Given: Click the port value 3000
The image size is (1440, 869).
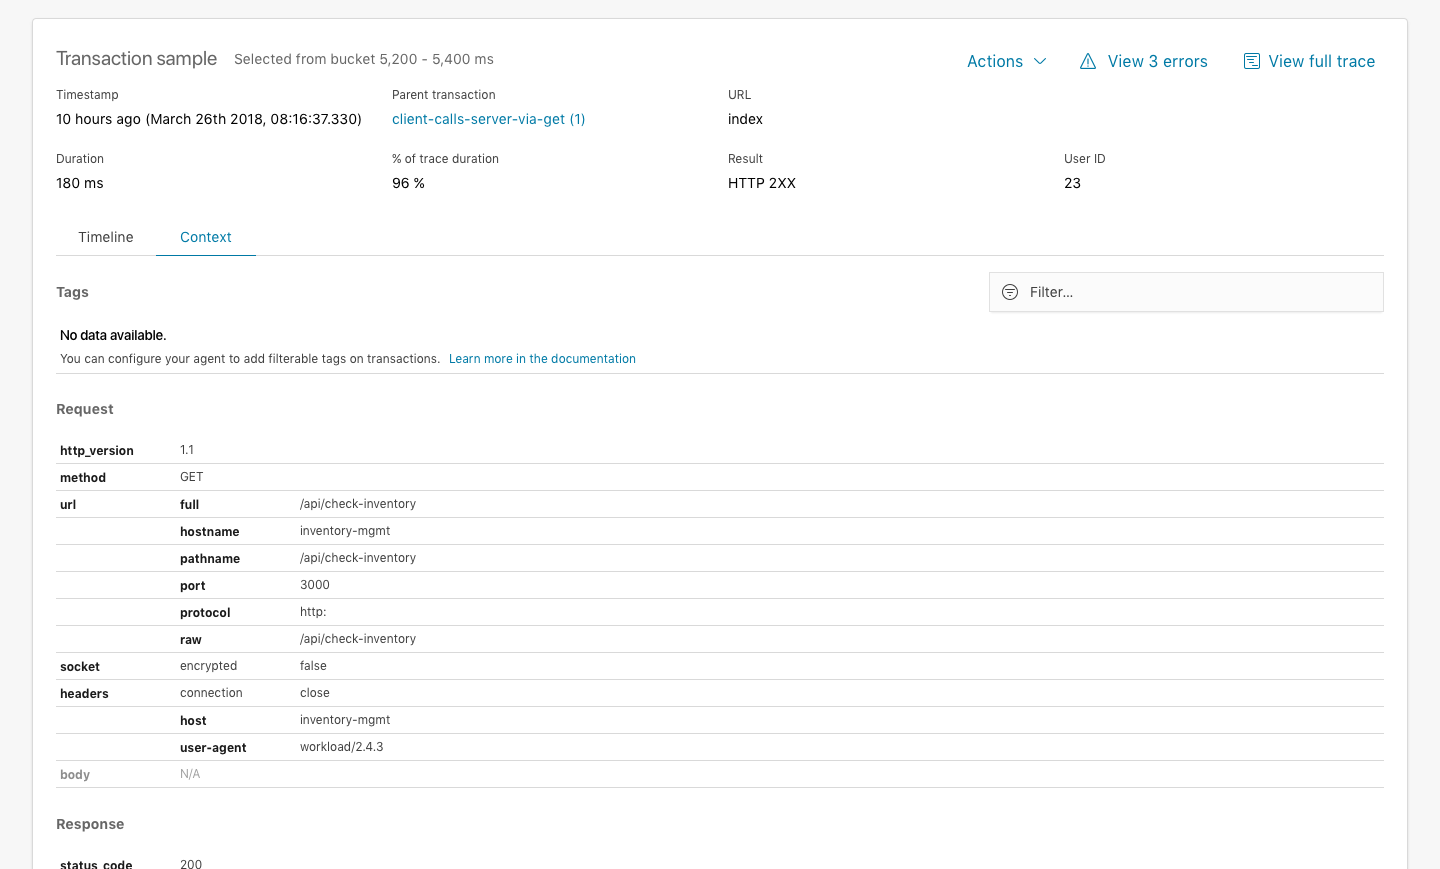Looking at the screenshot, I should click(314, 584).
